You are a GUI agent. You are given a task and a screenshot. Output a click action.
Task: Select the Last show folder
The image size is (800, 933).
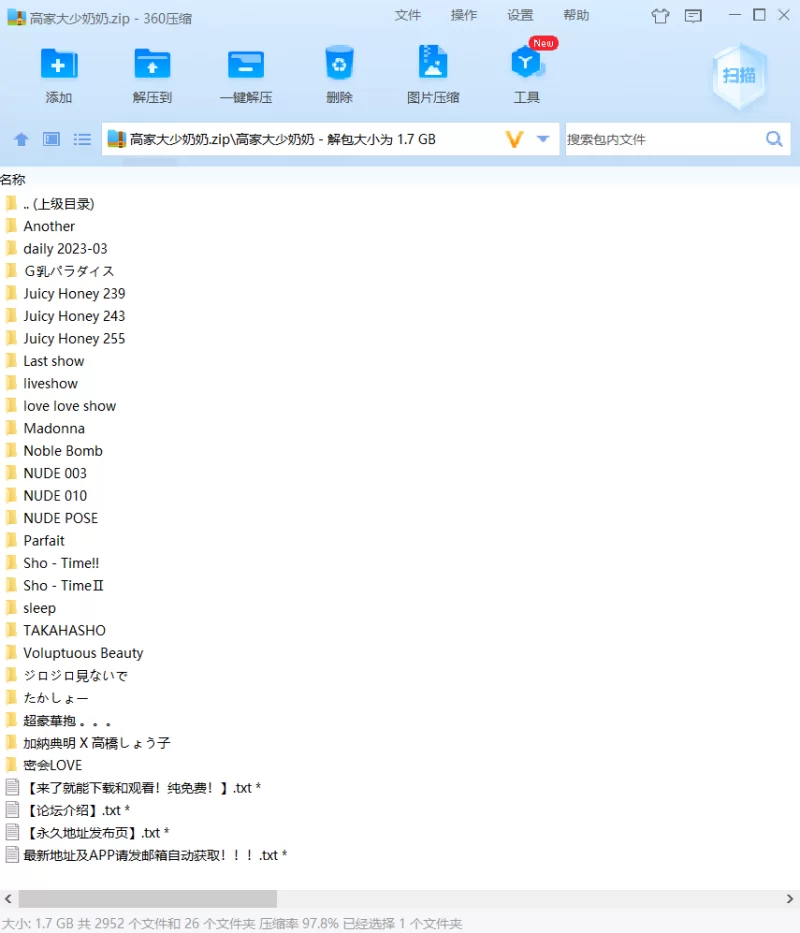[x=54, y=361]
